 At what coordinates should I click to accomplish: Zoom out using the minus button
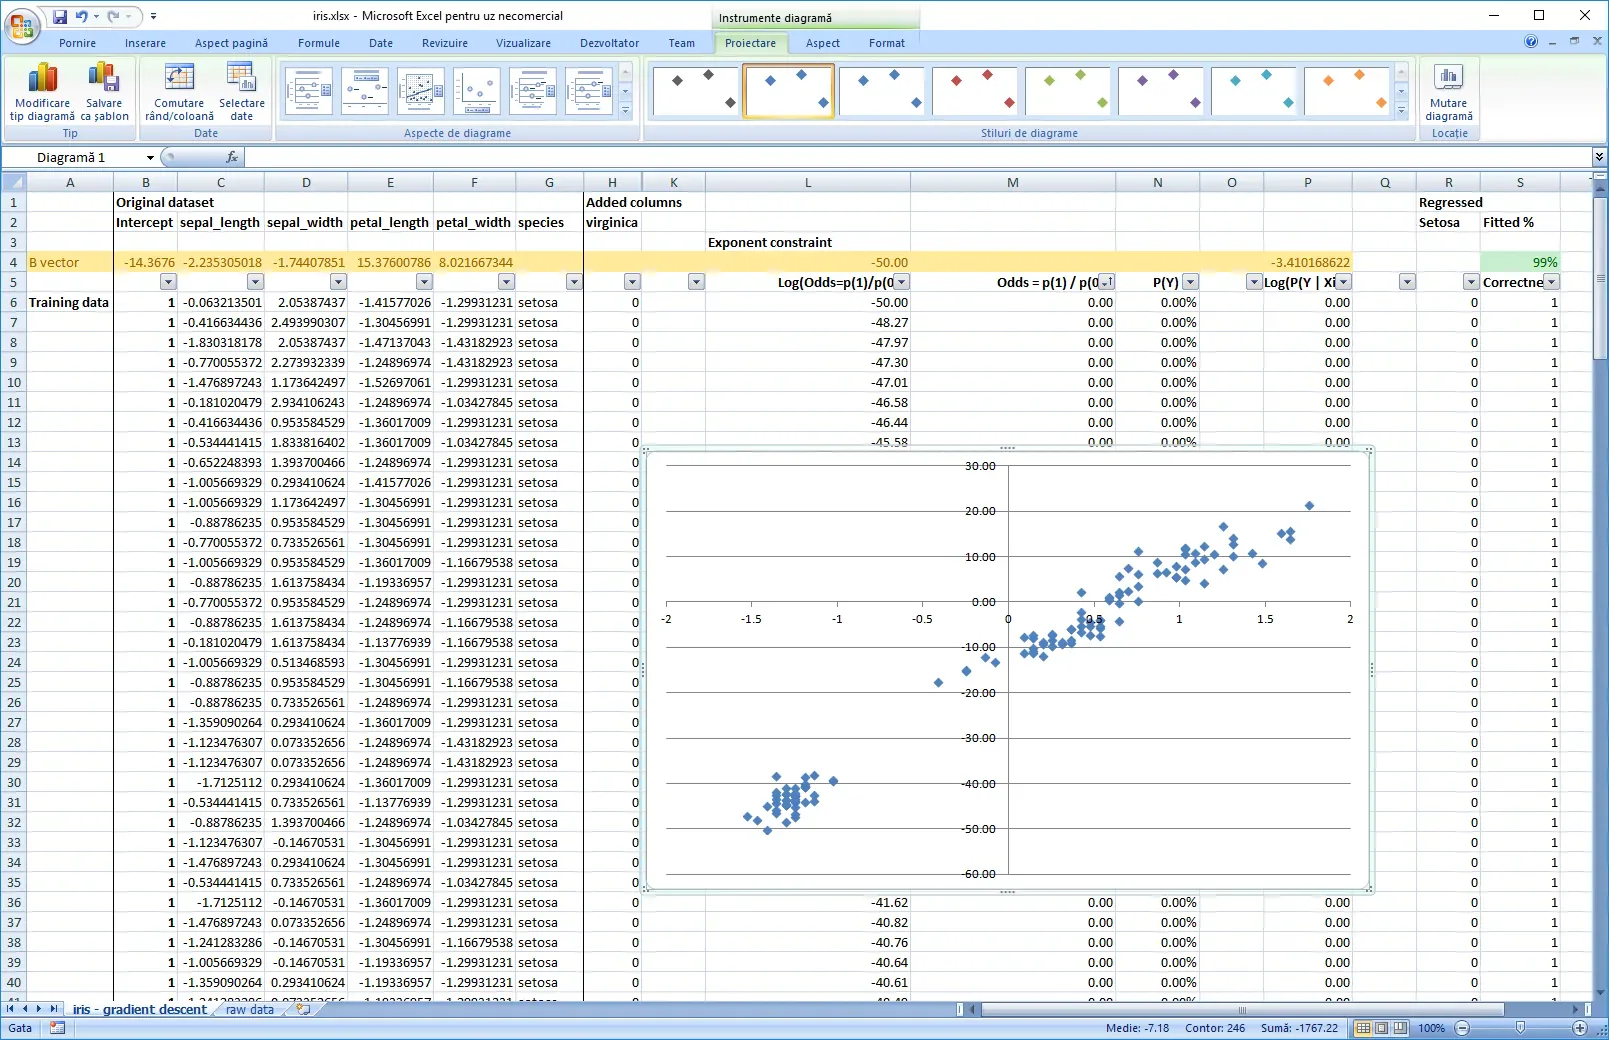(x=1462, y=1028)
